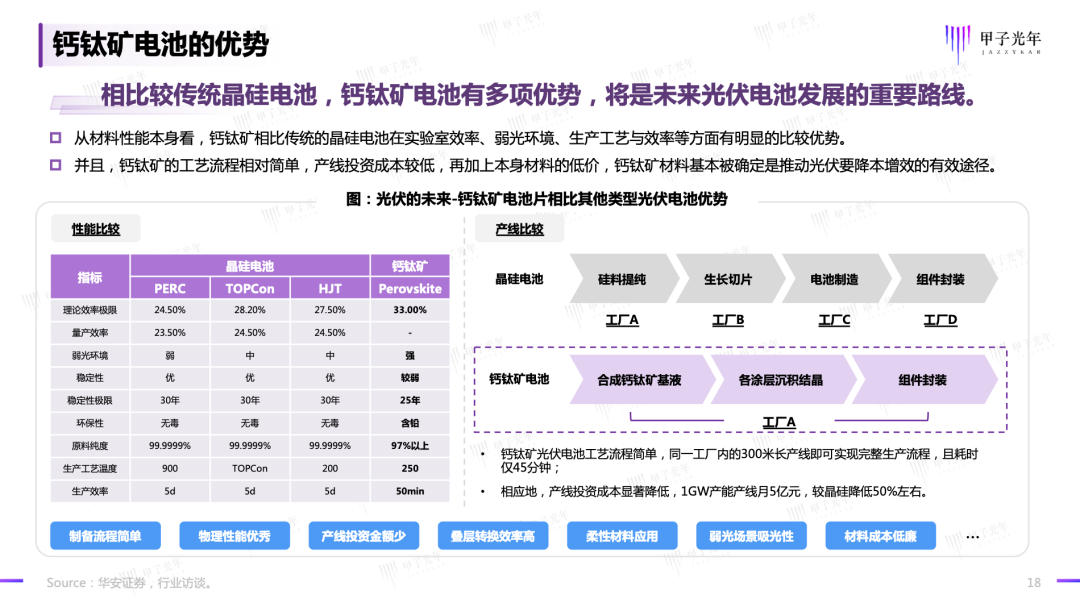This screenshot has width=1080, height=607.
Task: Open the 性能比较 section label
Action: pyautogui.click(x=96, y=229)
